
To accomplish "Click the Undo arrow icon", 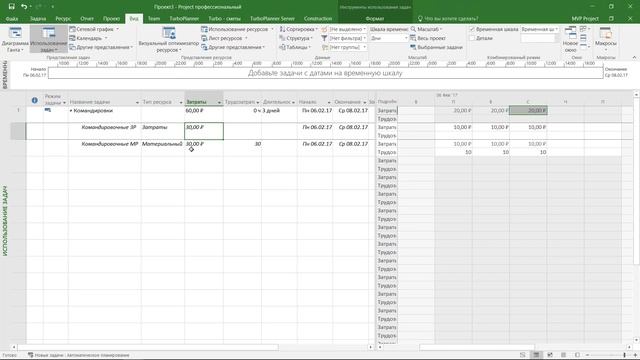I will pyautogui.click(x=24, y=7).
